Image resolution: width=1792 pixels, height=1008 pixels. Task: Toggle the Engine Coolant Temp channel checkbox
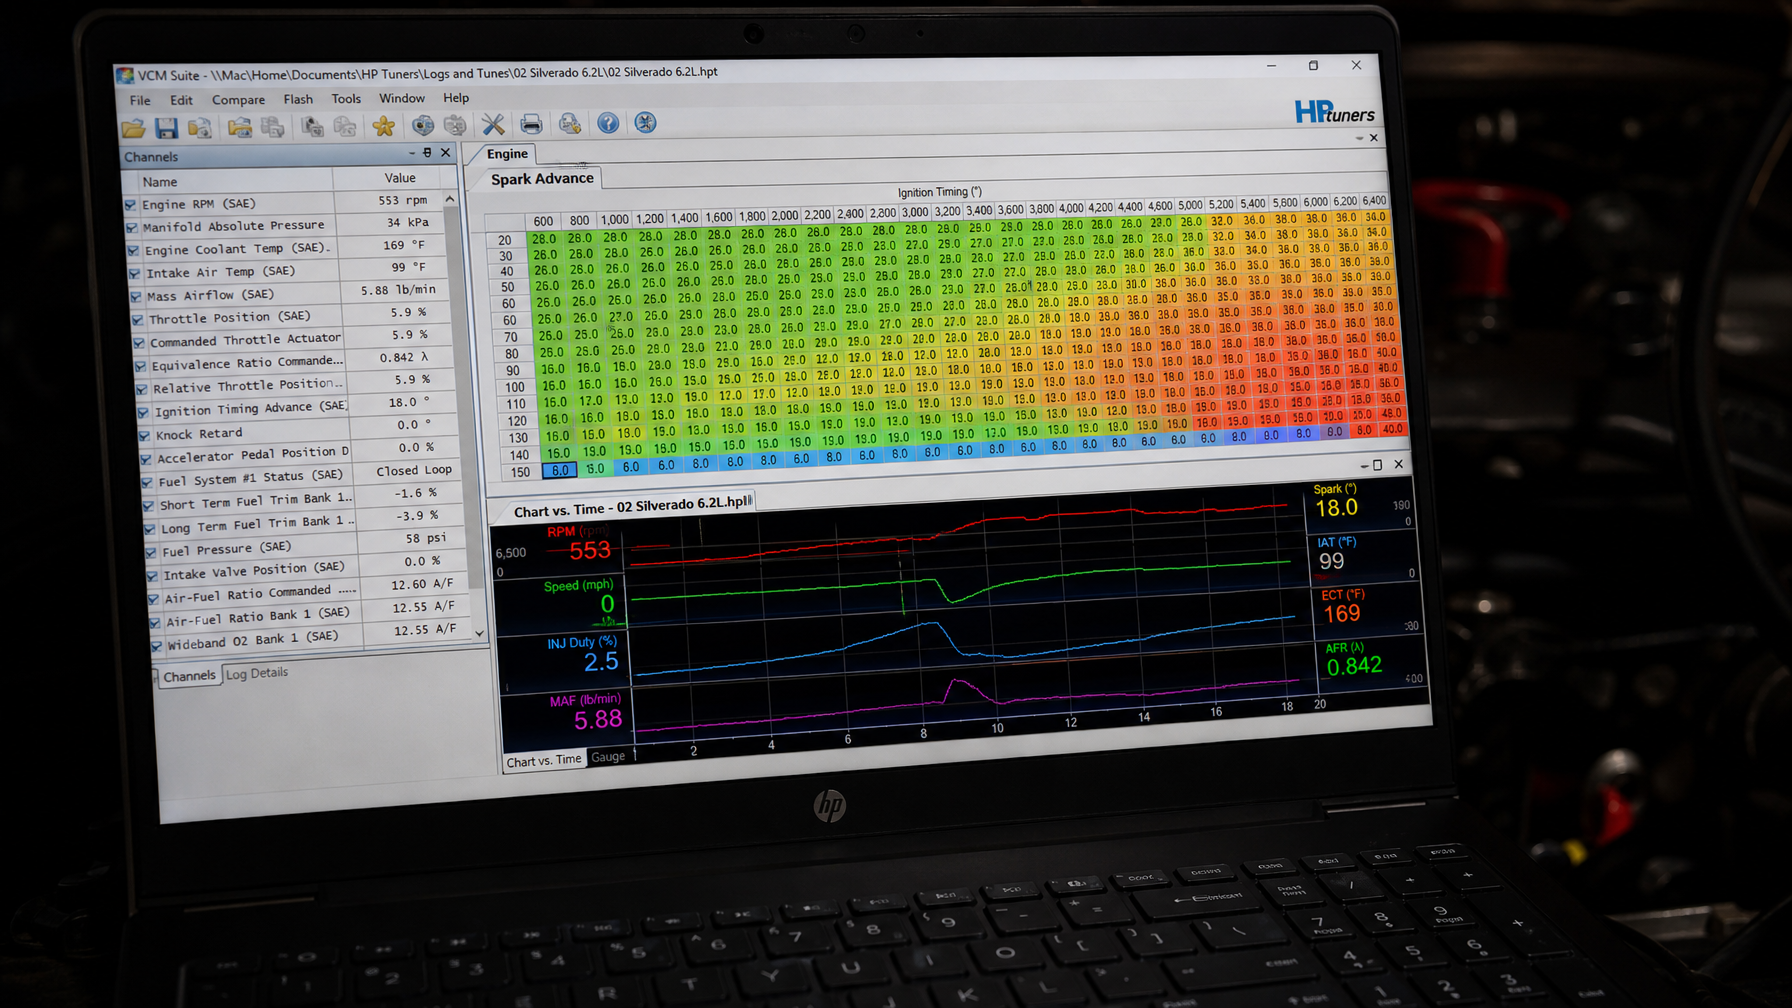tap(133, 251)
